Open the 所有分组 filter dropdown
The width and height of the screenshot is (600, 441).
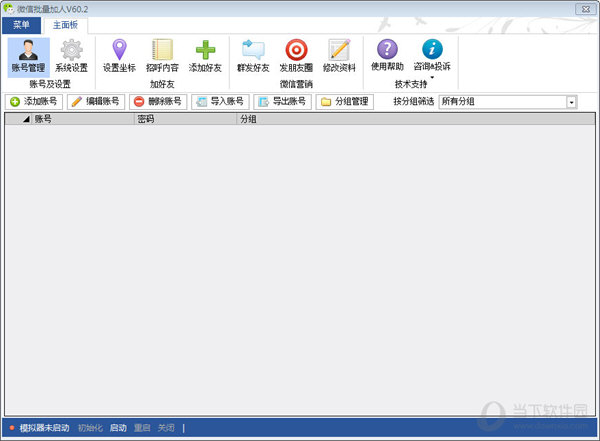pos(571,102)
